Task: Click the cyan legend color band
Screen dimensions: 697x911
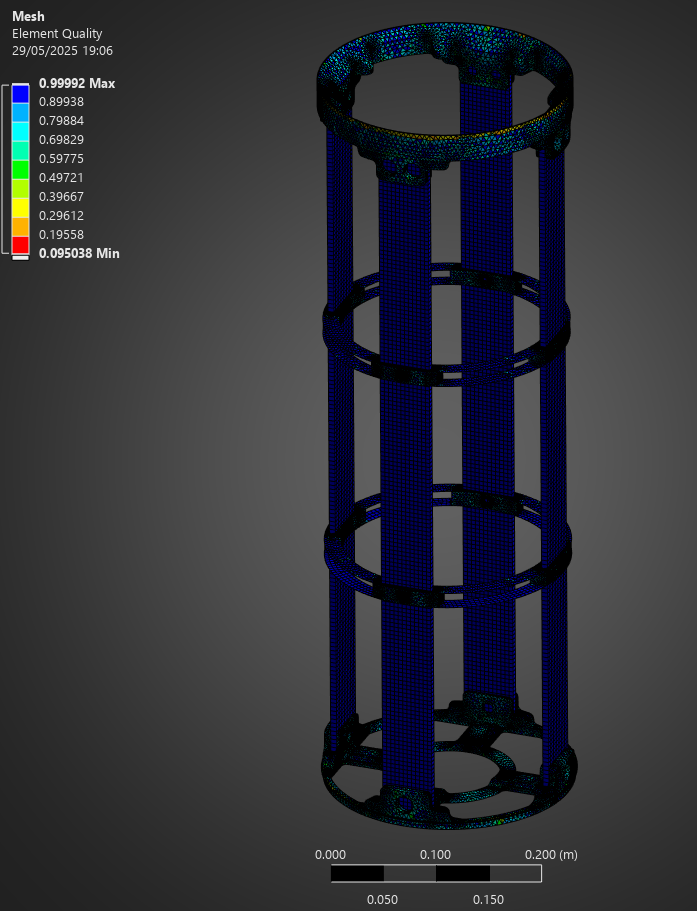Action: pos(20,131)
